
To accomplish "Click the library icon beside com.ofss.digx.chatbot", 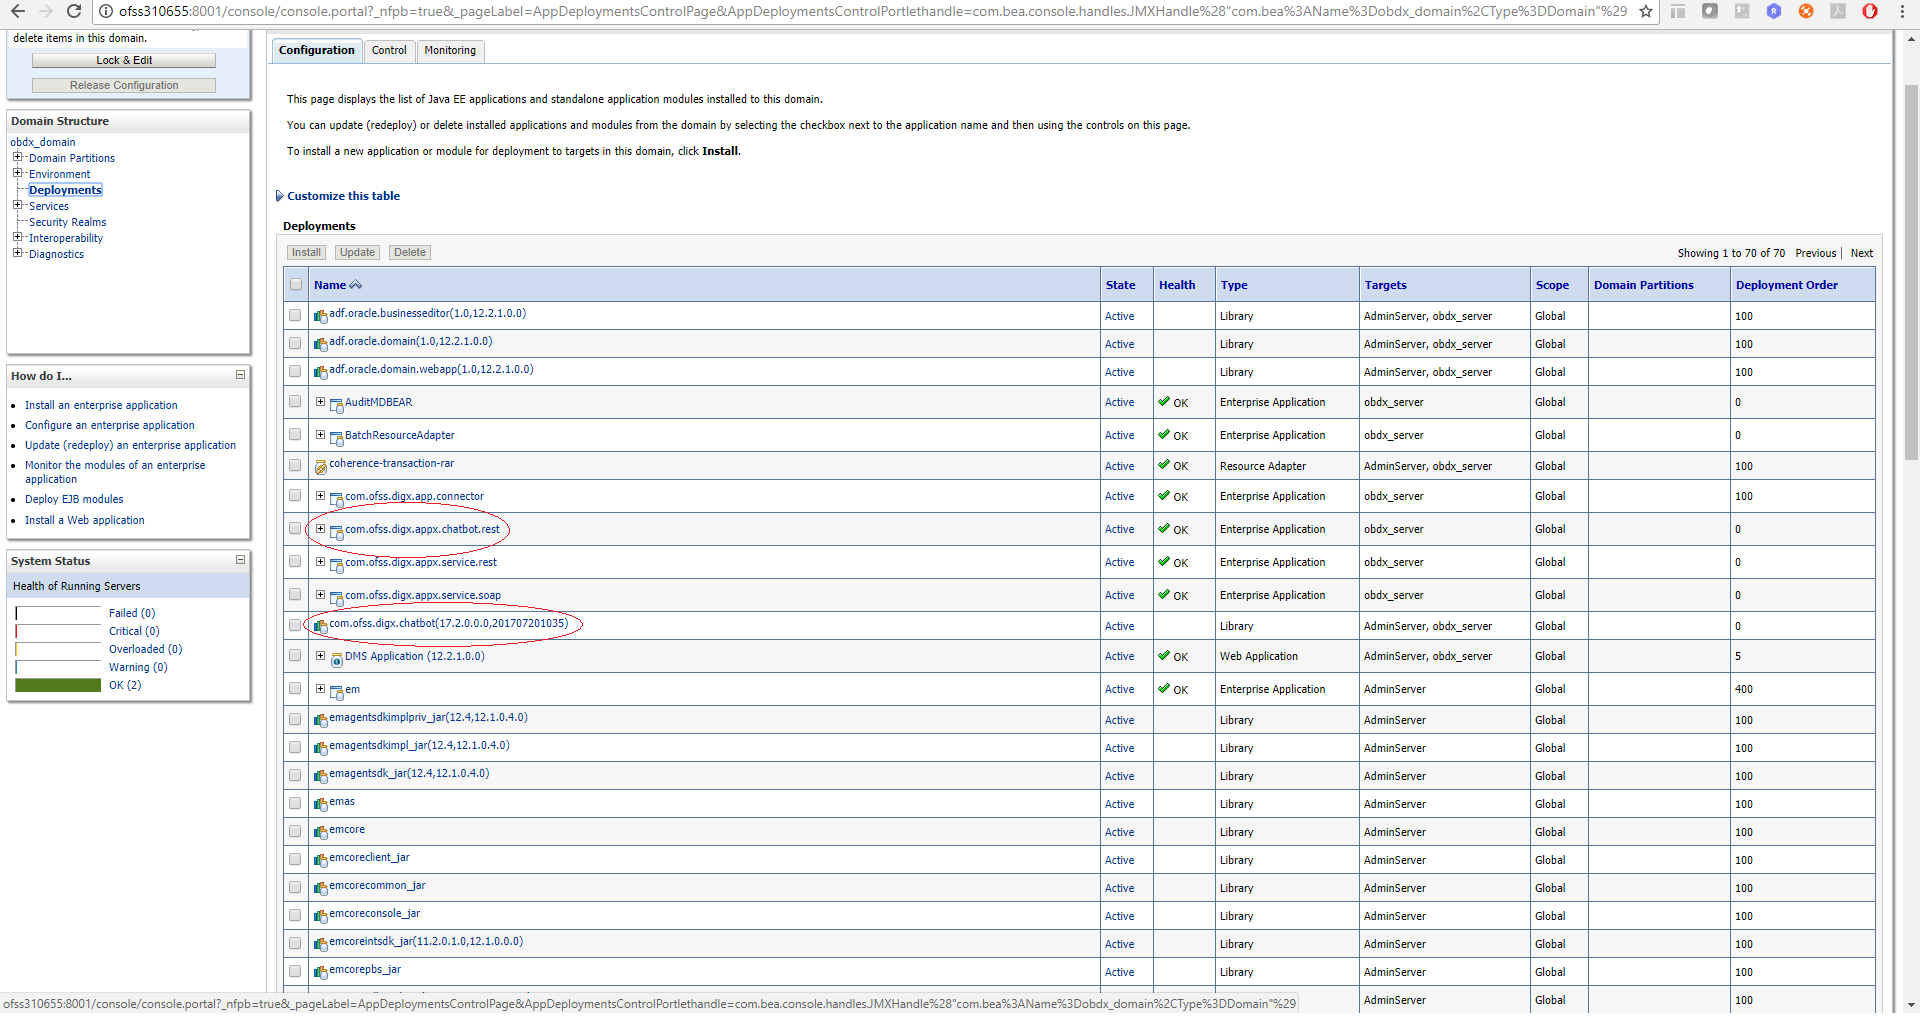I will [321, 627].
